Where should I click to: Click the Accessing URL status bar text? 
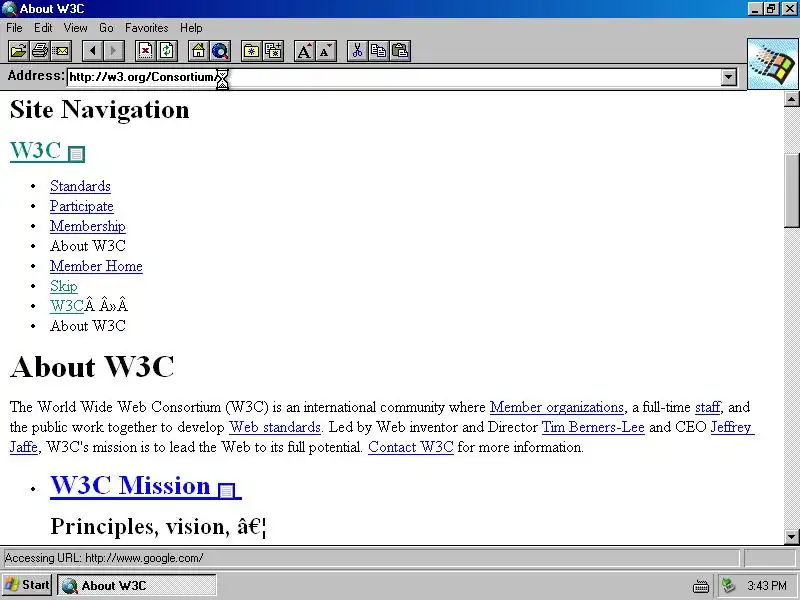(x=104, y=558)
